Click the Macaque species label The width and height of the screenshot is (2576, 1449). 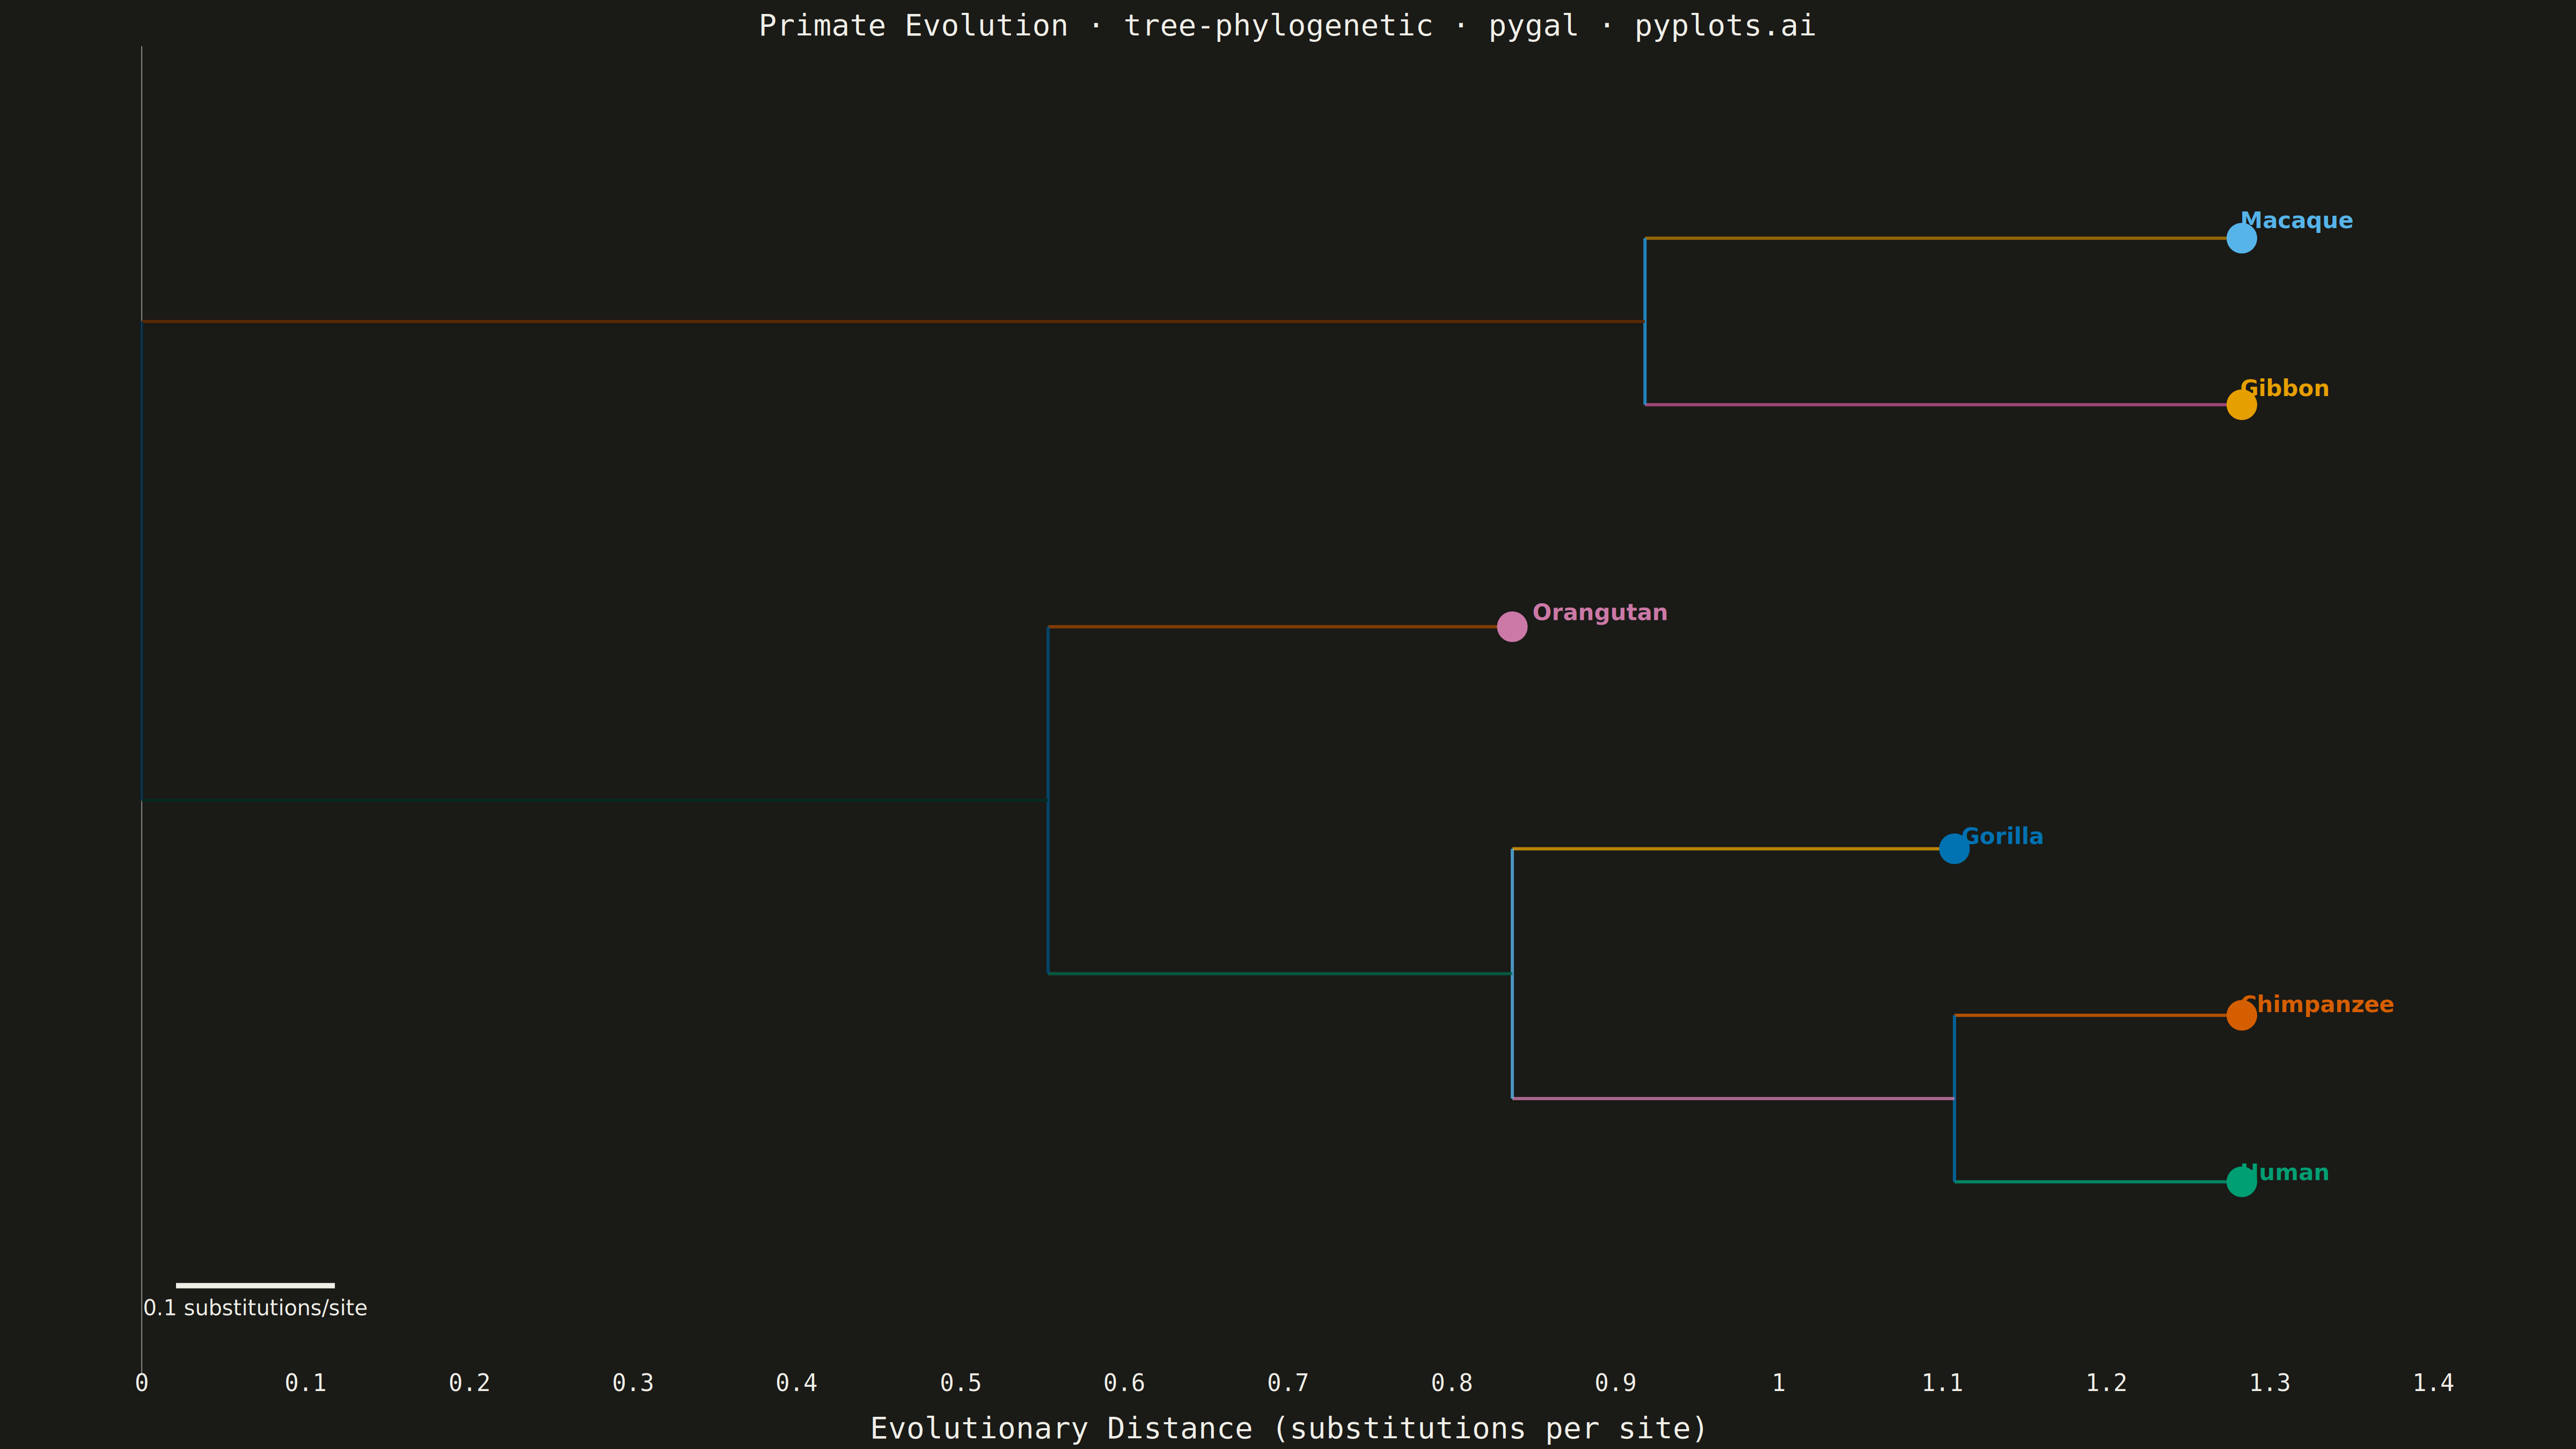[2296, 221]
